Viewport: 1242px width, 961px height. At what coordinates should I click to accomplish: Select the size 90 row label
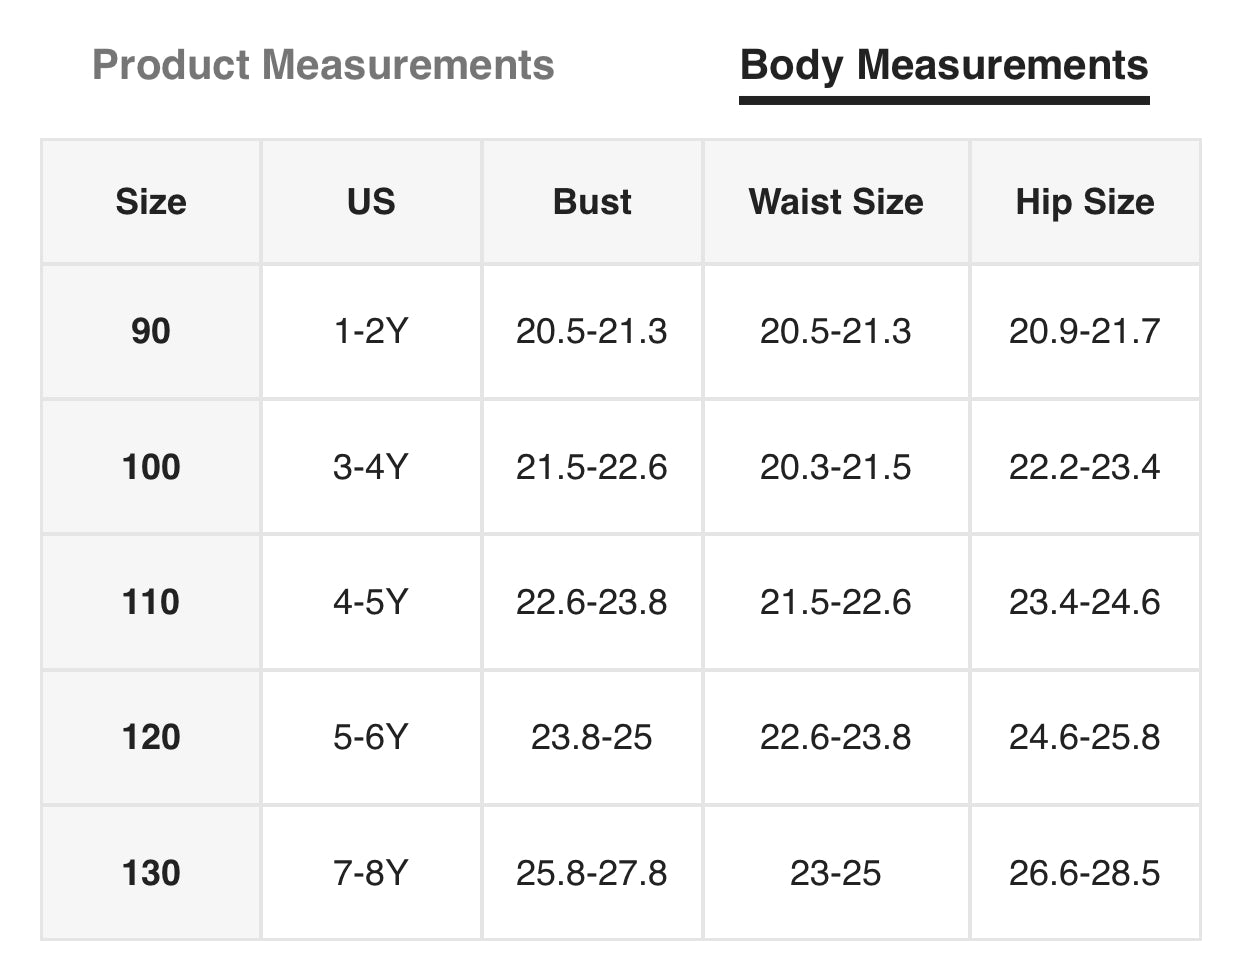coord(151,331)
